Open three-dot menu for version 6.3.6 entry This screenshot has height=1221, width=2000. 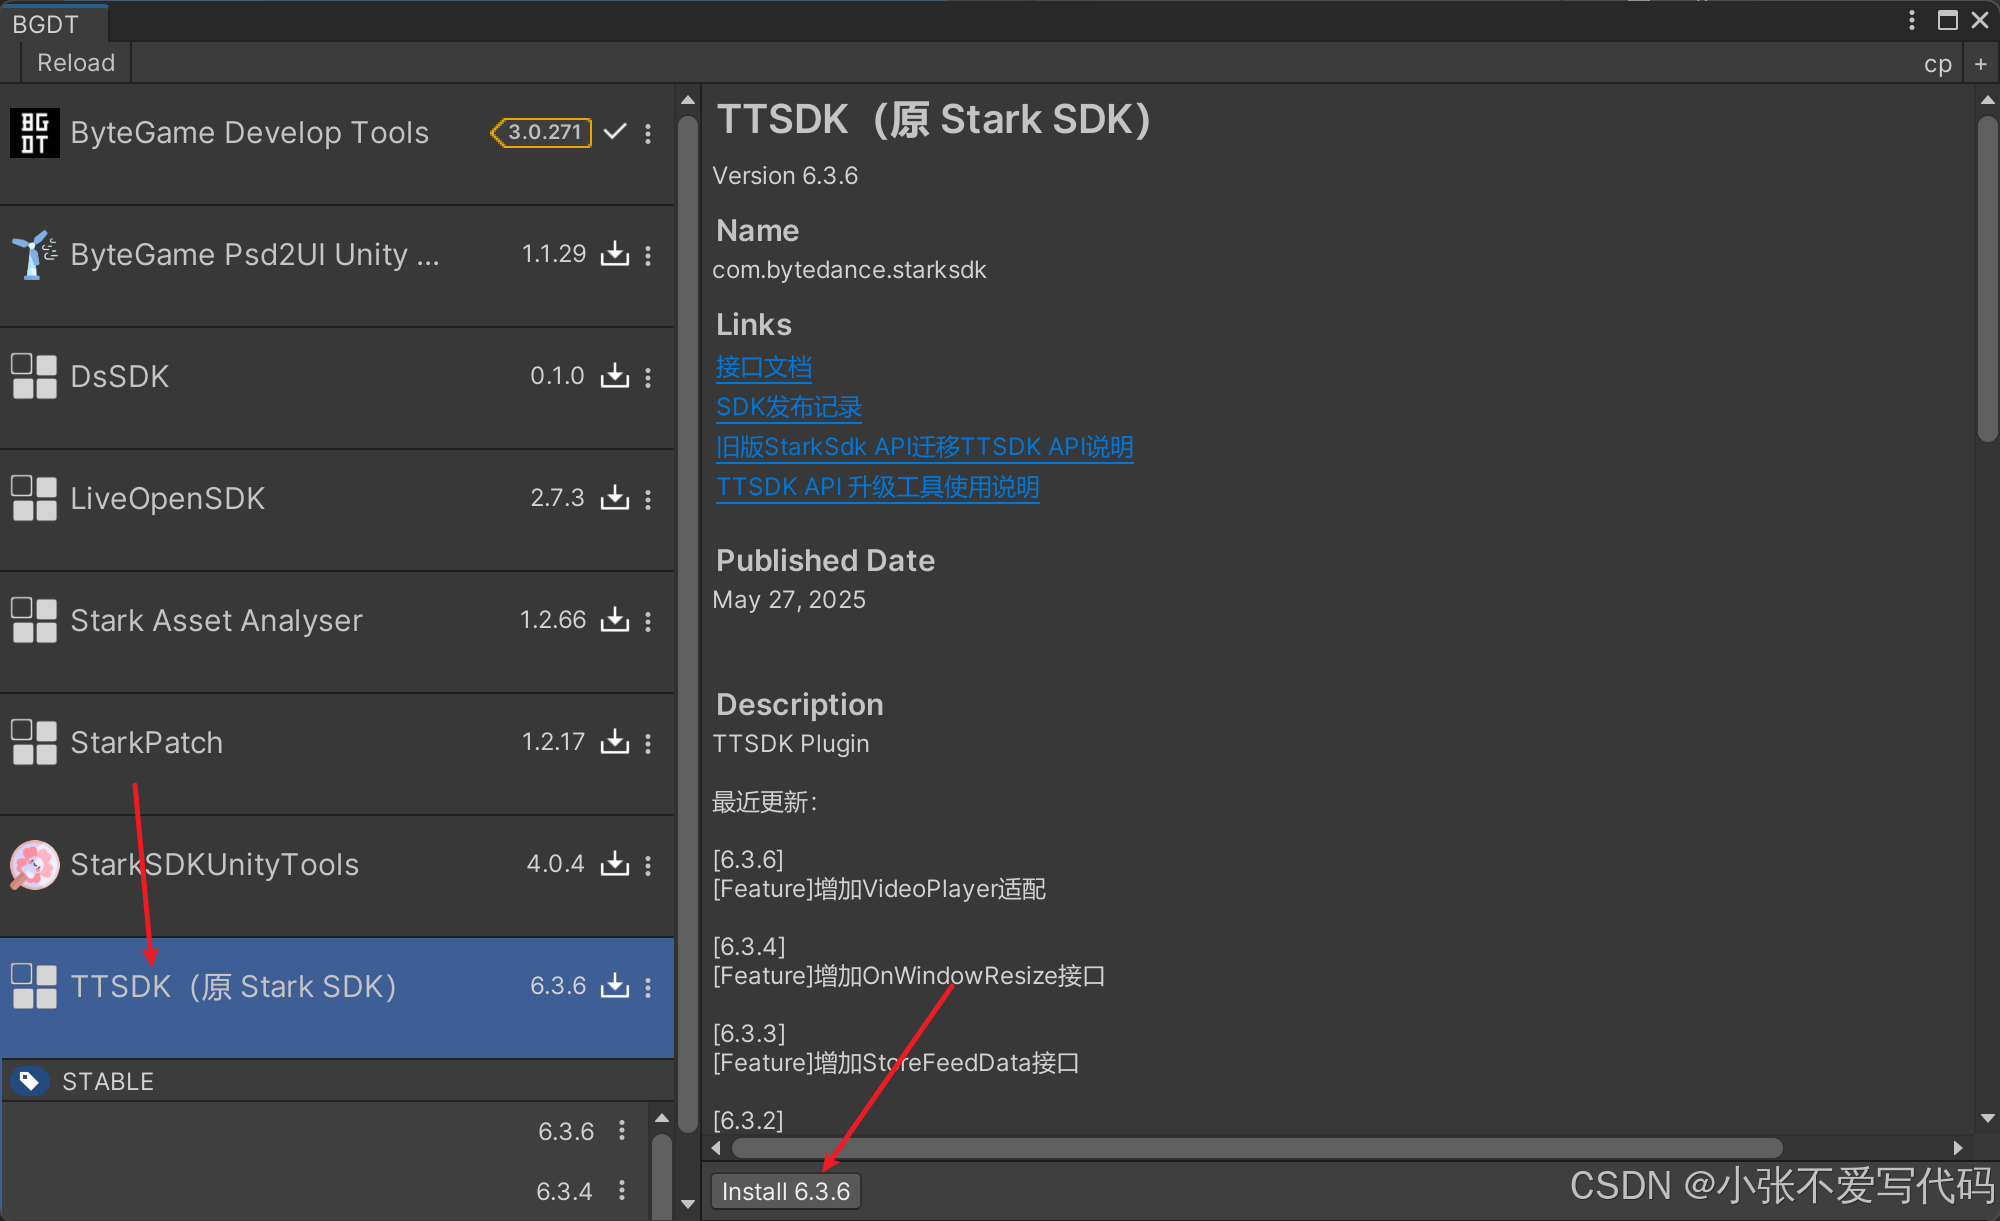622,1130
